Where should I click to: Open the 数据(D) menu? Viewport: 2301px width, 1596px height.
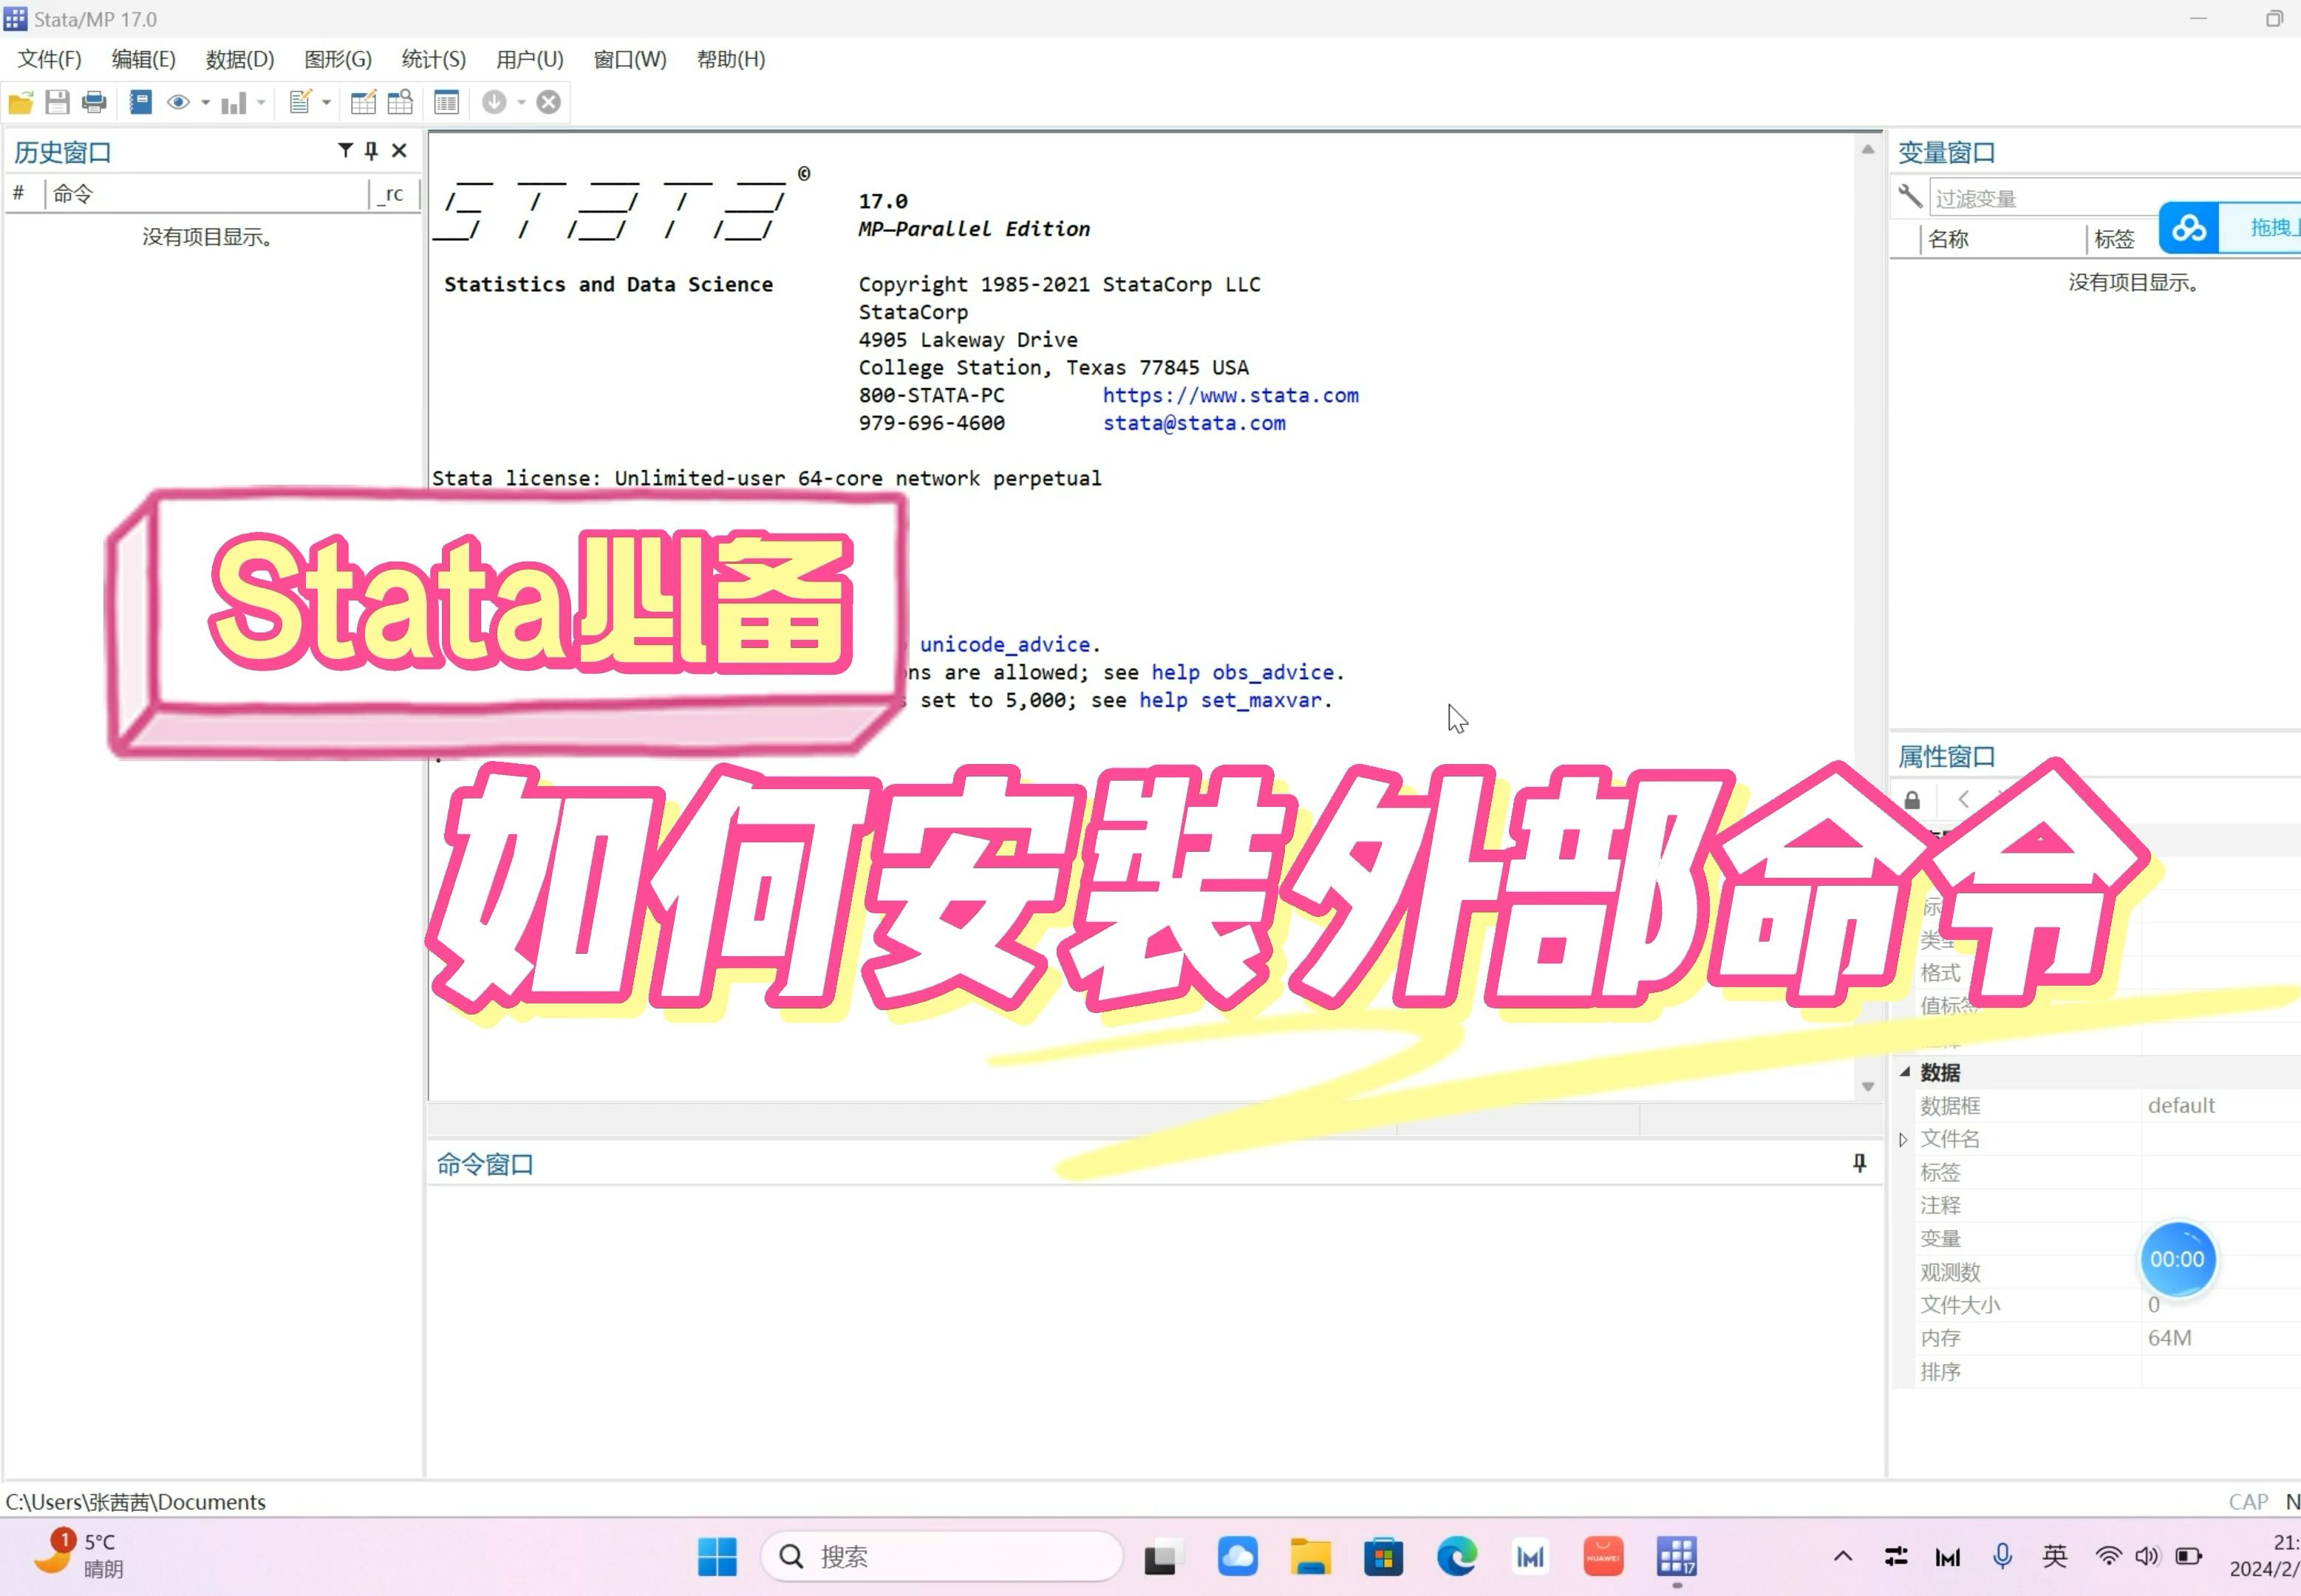coord(240,59)
